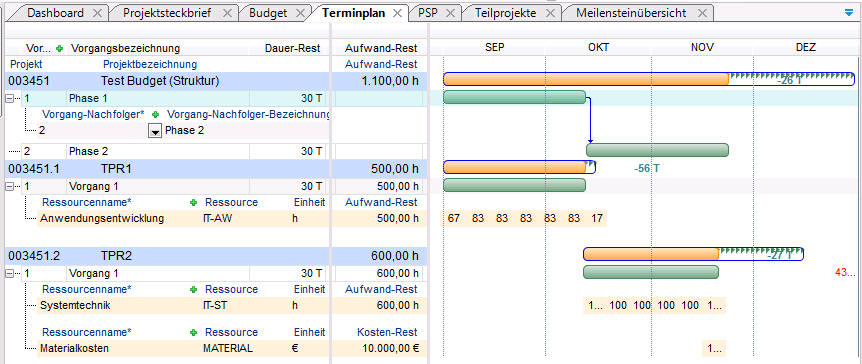862x364 pixels.
Task: Click Vorgangsbezeichnung column header
Action: coord(125,48)
